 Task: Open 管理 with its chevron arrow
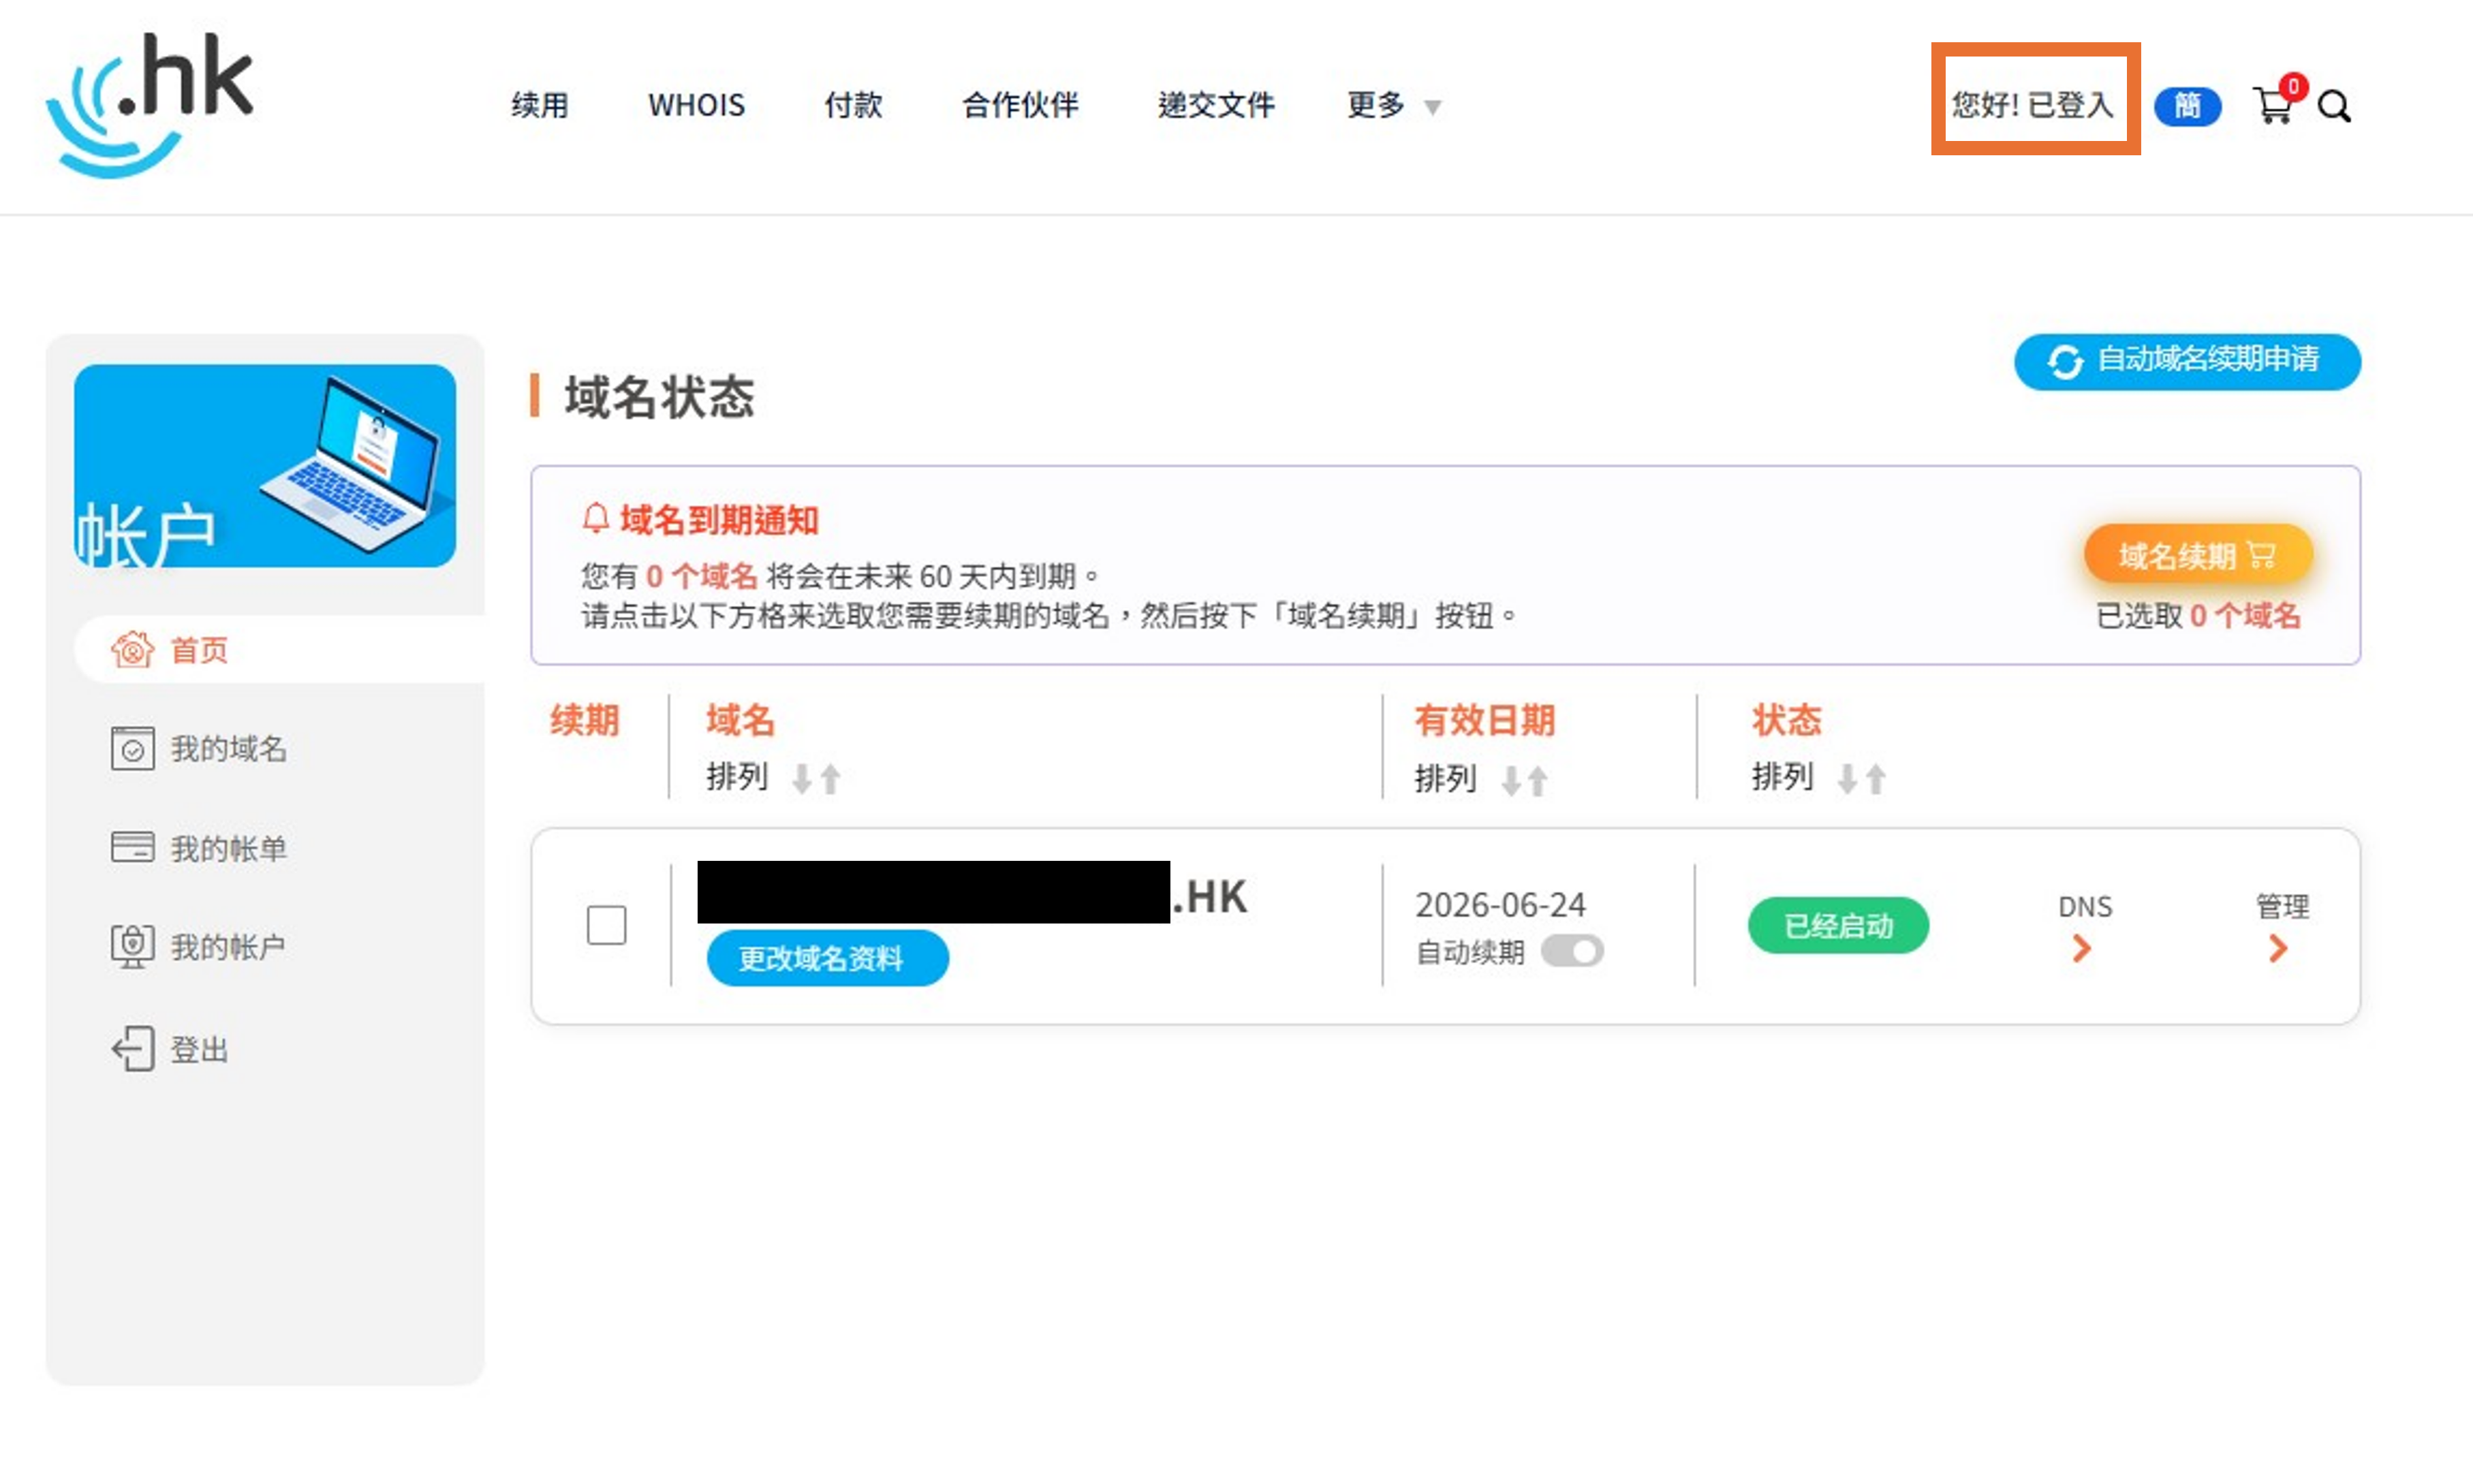2278,947
